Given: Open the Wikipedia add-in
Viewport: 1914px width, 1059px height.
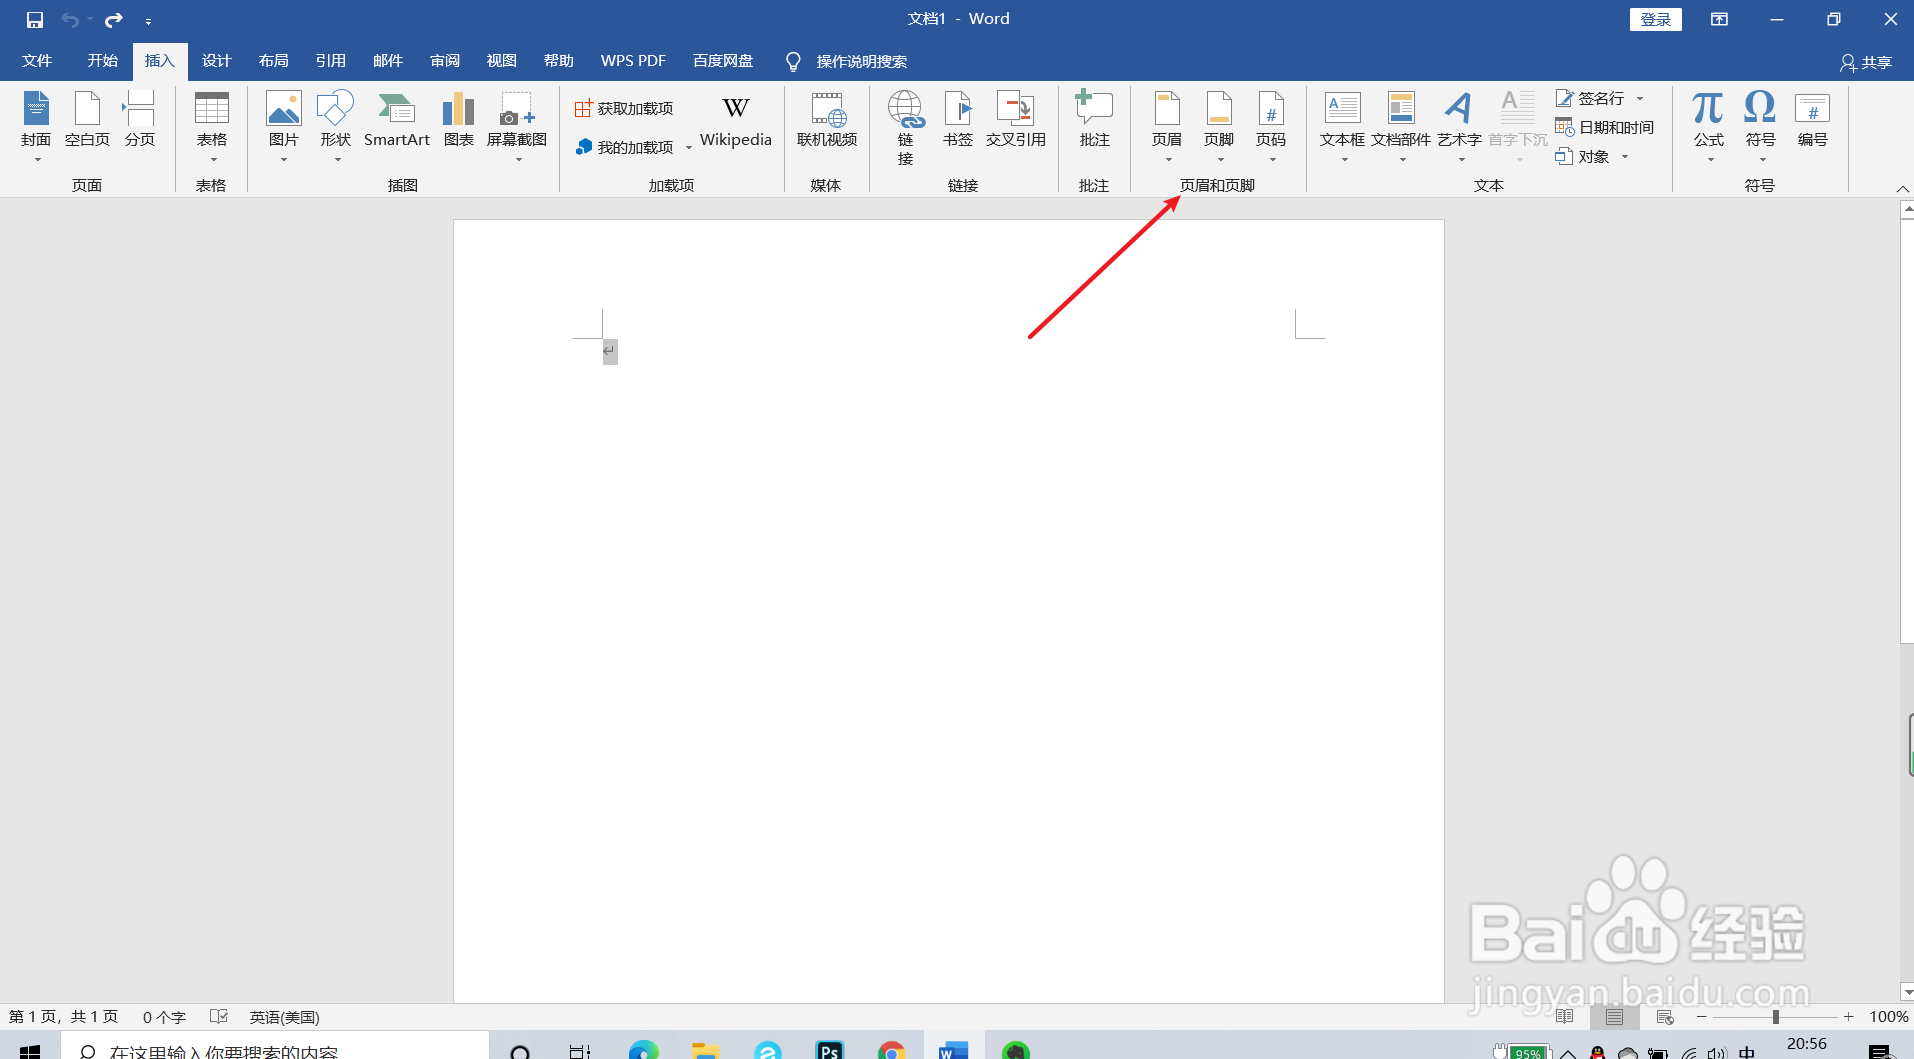Looking at the screenshot, I should point(736,122).
